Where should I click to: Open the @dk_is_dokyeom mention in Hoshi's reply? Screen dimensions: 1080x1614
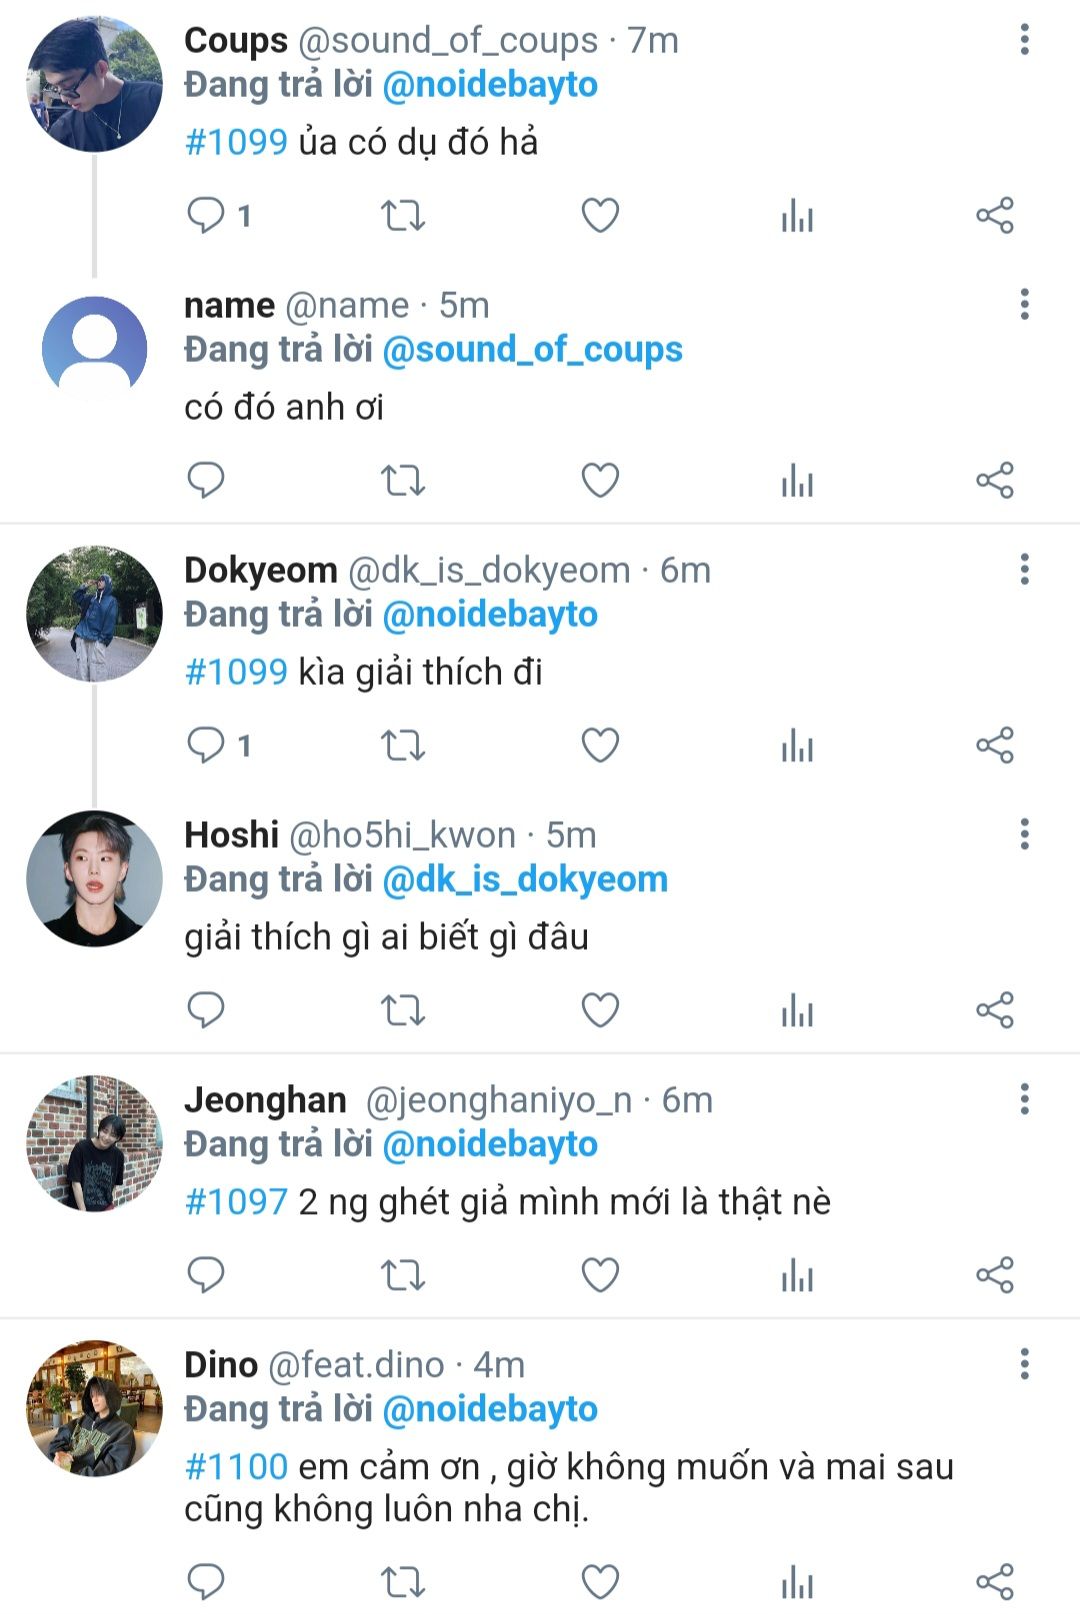[x=525, y=880]
